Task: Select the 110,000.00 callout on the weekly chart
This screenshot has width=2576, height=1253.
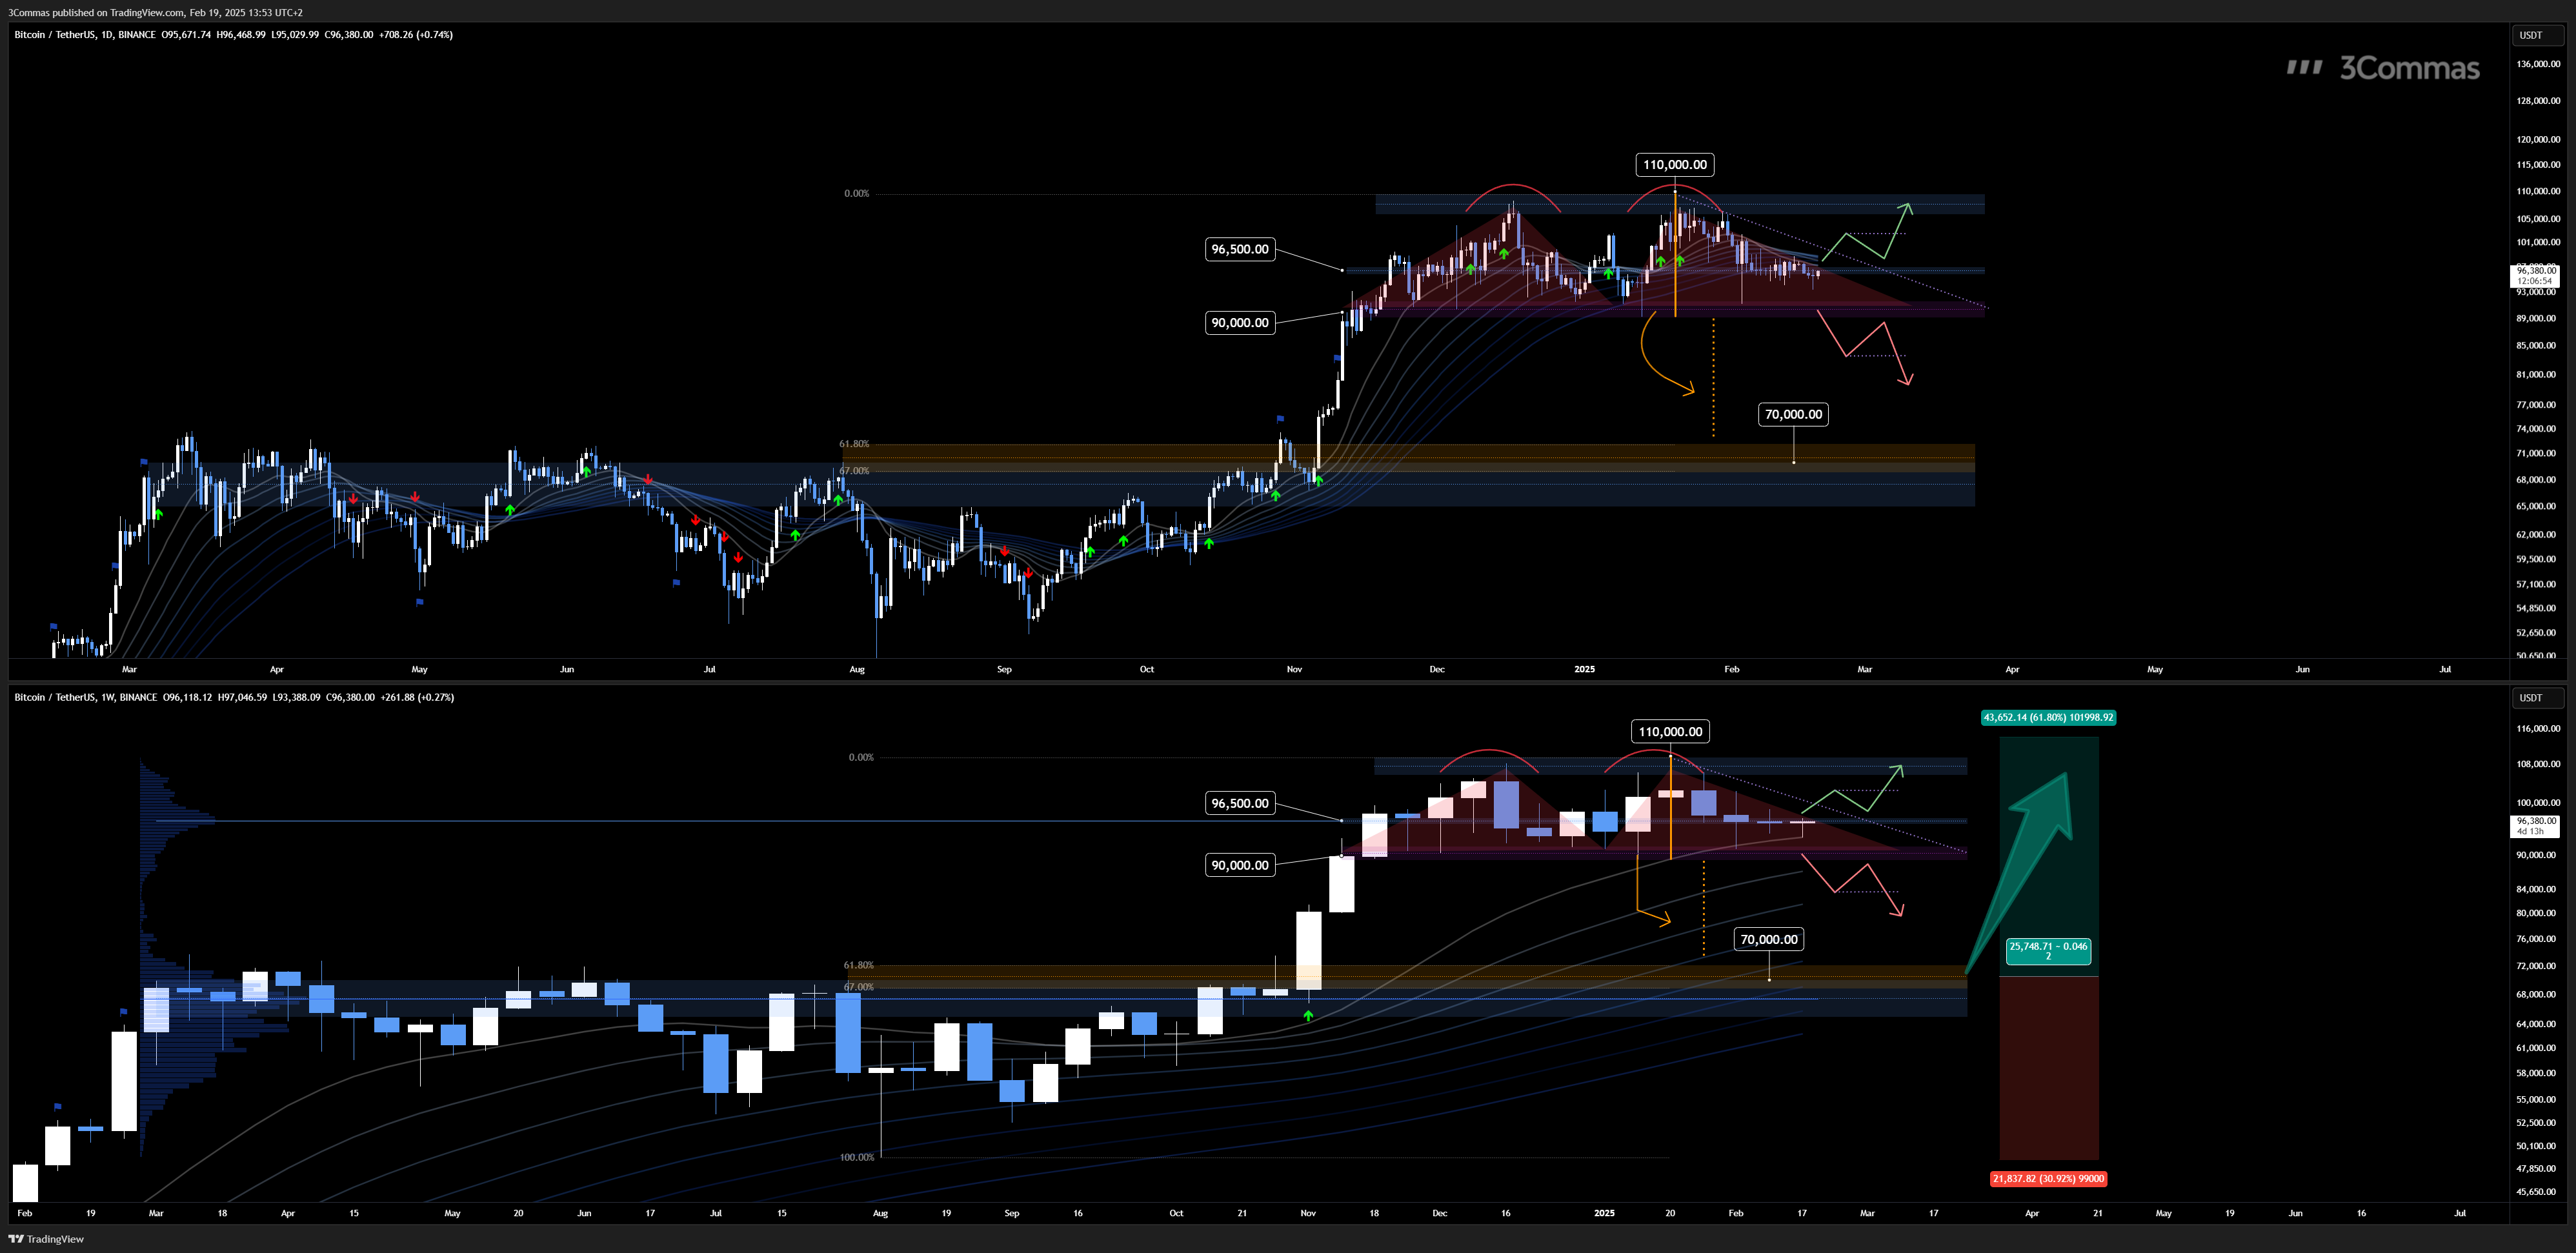Action: [1670, 732]
